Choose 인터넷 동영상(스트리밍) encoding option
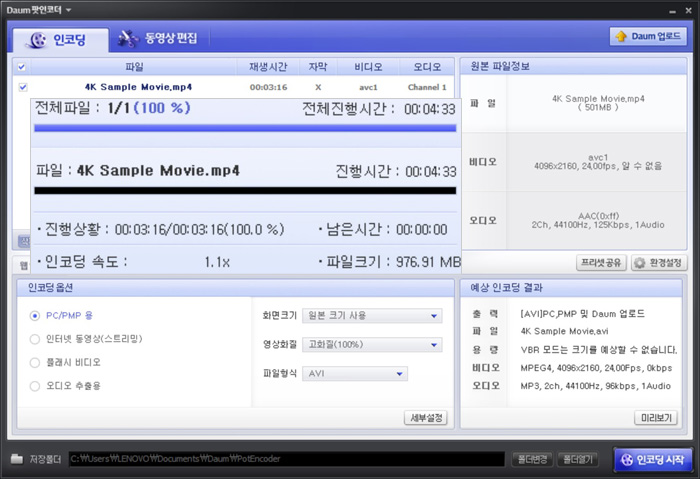The height and width of the screenshot is (479, 700). 35,339
